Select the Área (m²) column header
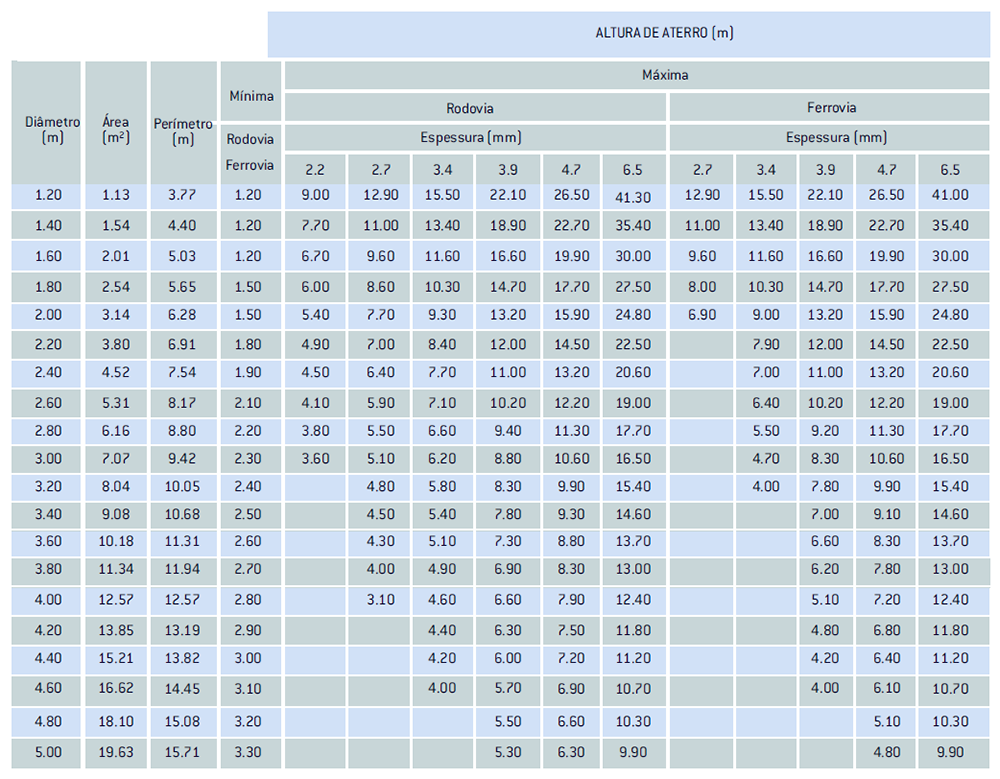 point(116,130)
